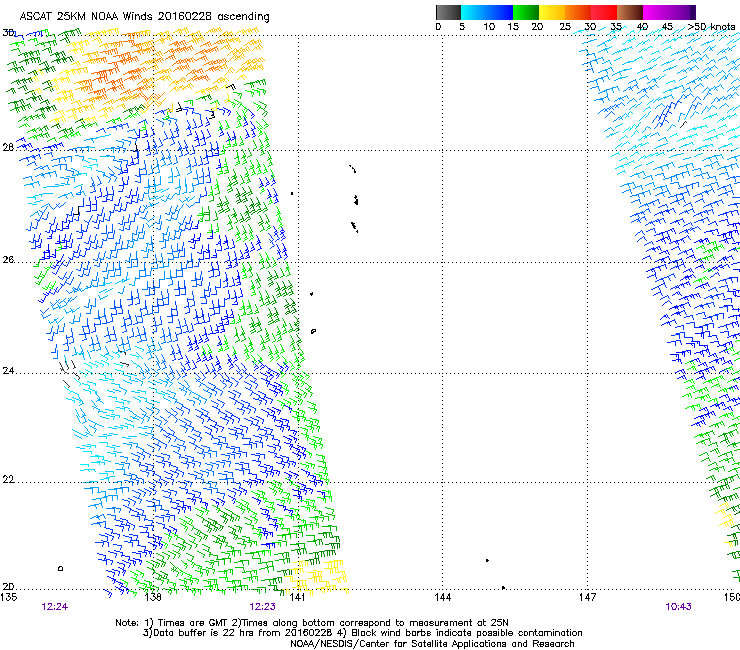
Task: Click the longitude label 138
Action: click(x=153, y=597)
